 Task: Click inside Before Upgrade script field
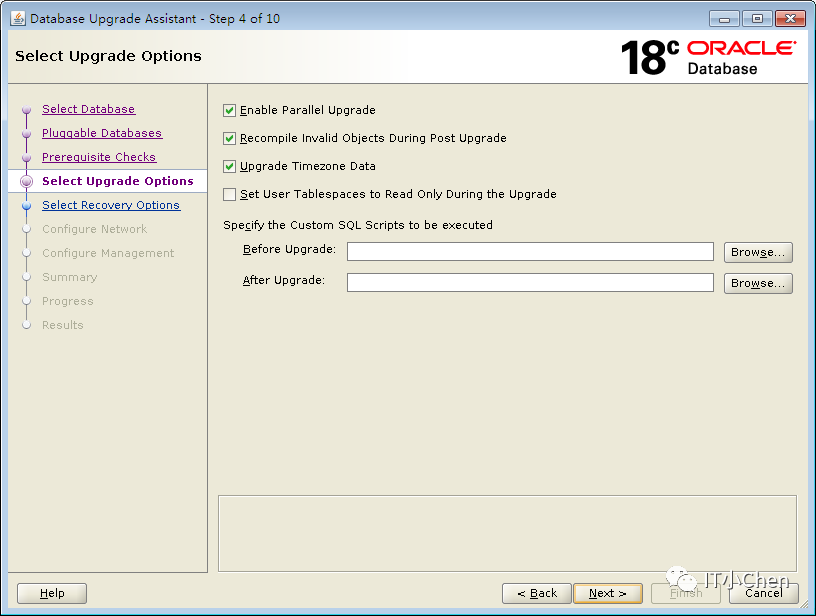click(x=530, y=252)
